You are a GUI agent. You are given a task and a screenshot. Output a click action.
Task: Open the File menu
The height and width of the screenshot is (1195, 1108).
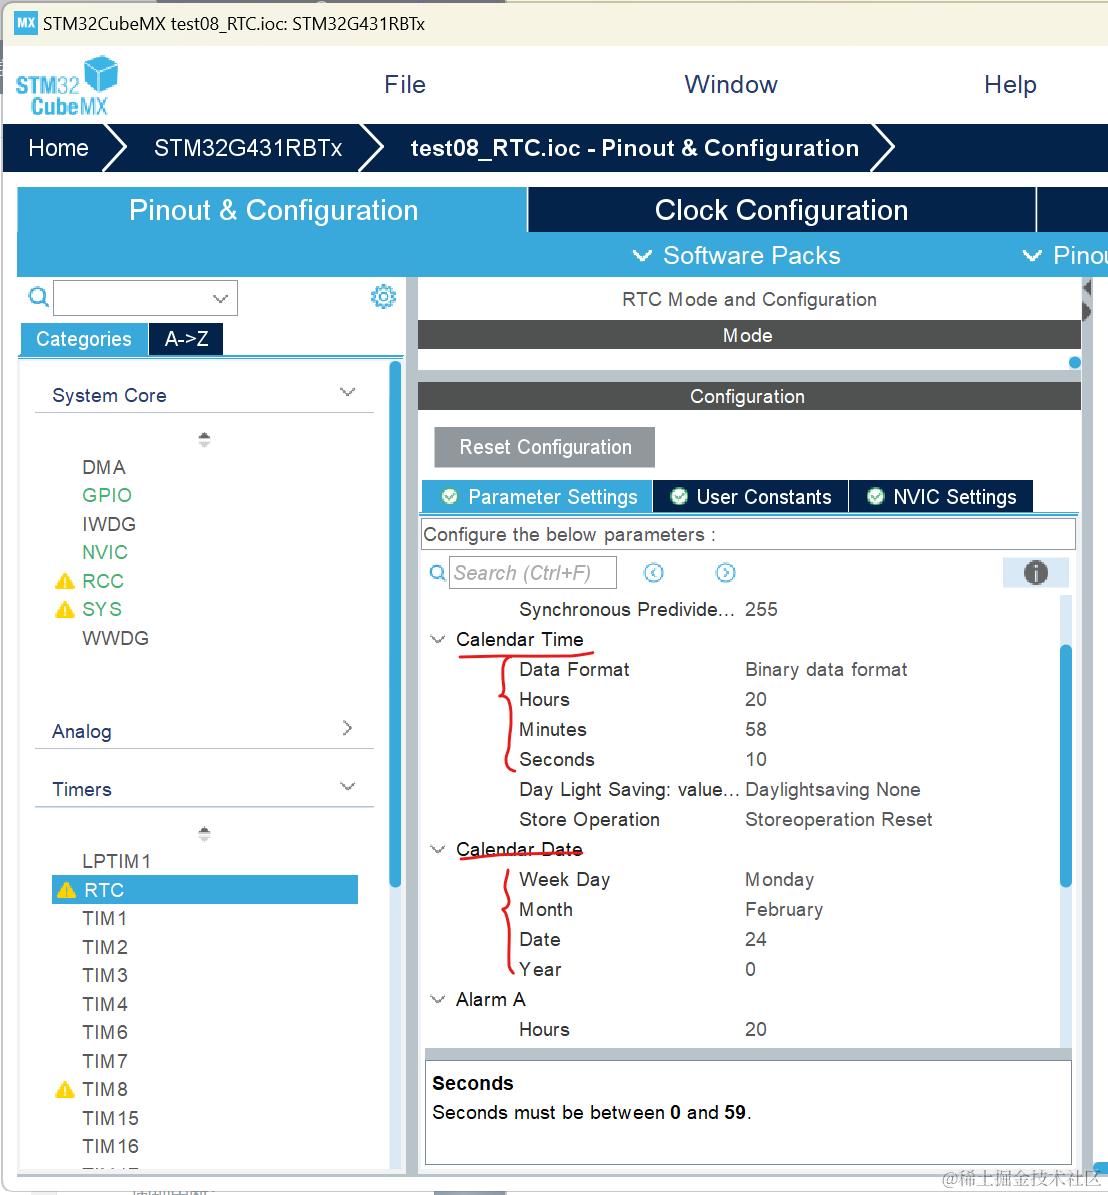click(405, 85)
